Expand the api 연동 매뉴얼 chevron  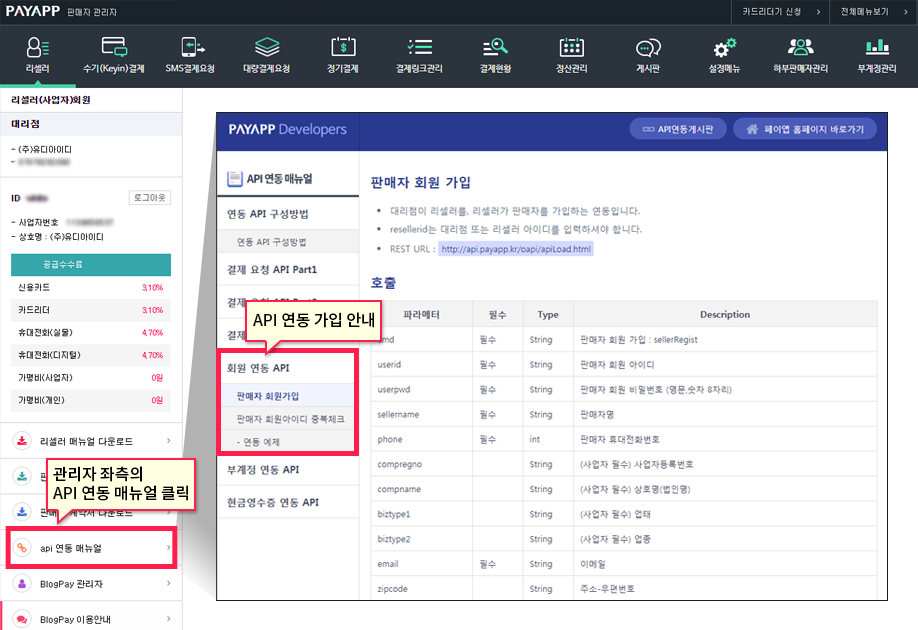pyautogui.click(x=169, y=547)
